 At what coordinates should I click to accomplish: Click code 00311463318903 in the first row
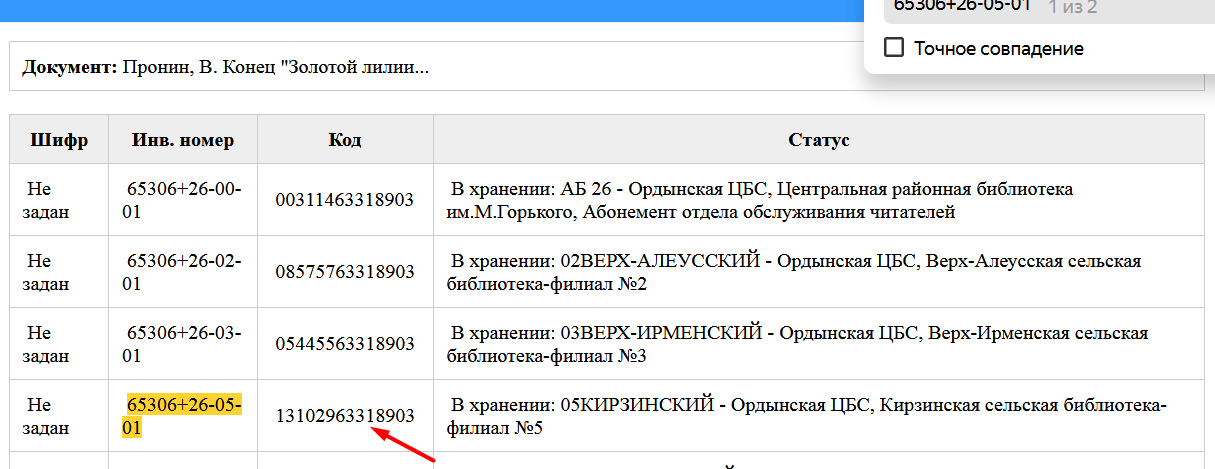pos(345,200)
